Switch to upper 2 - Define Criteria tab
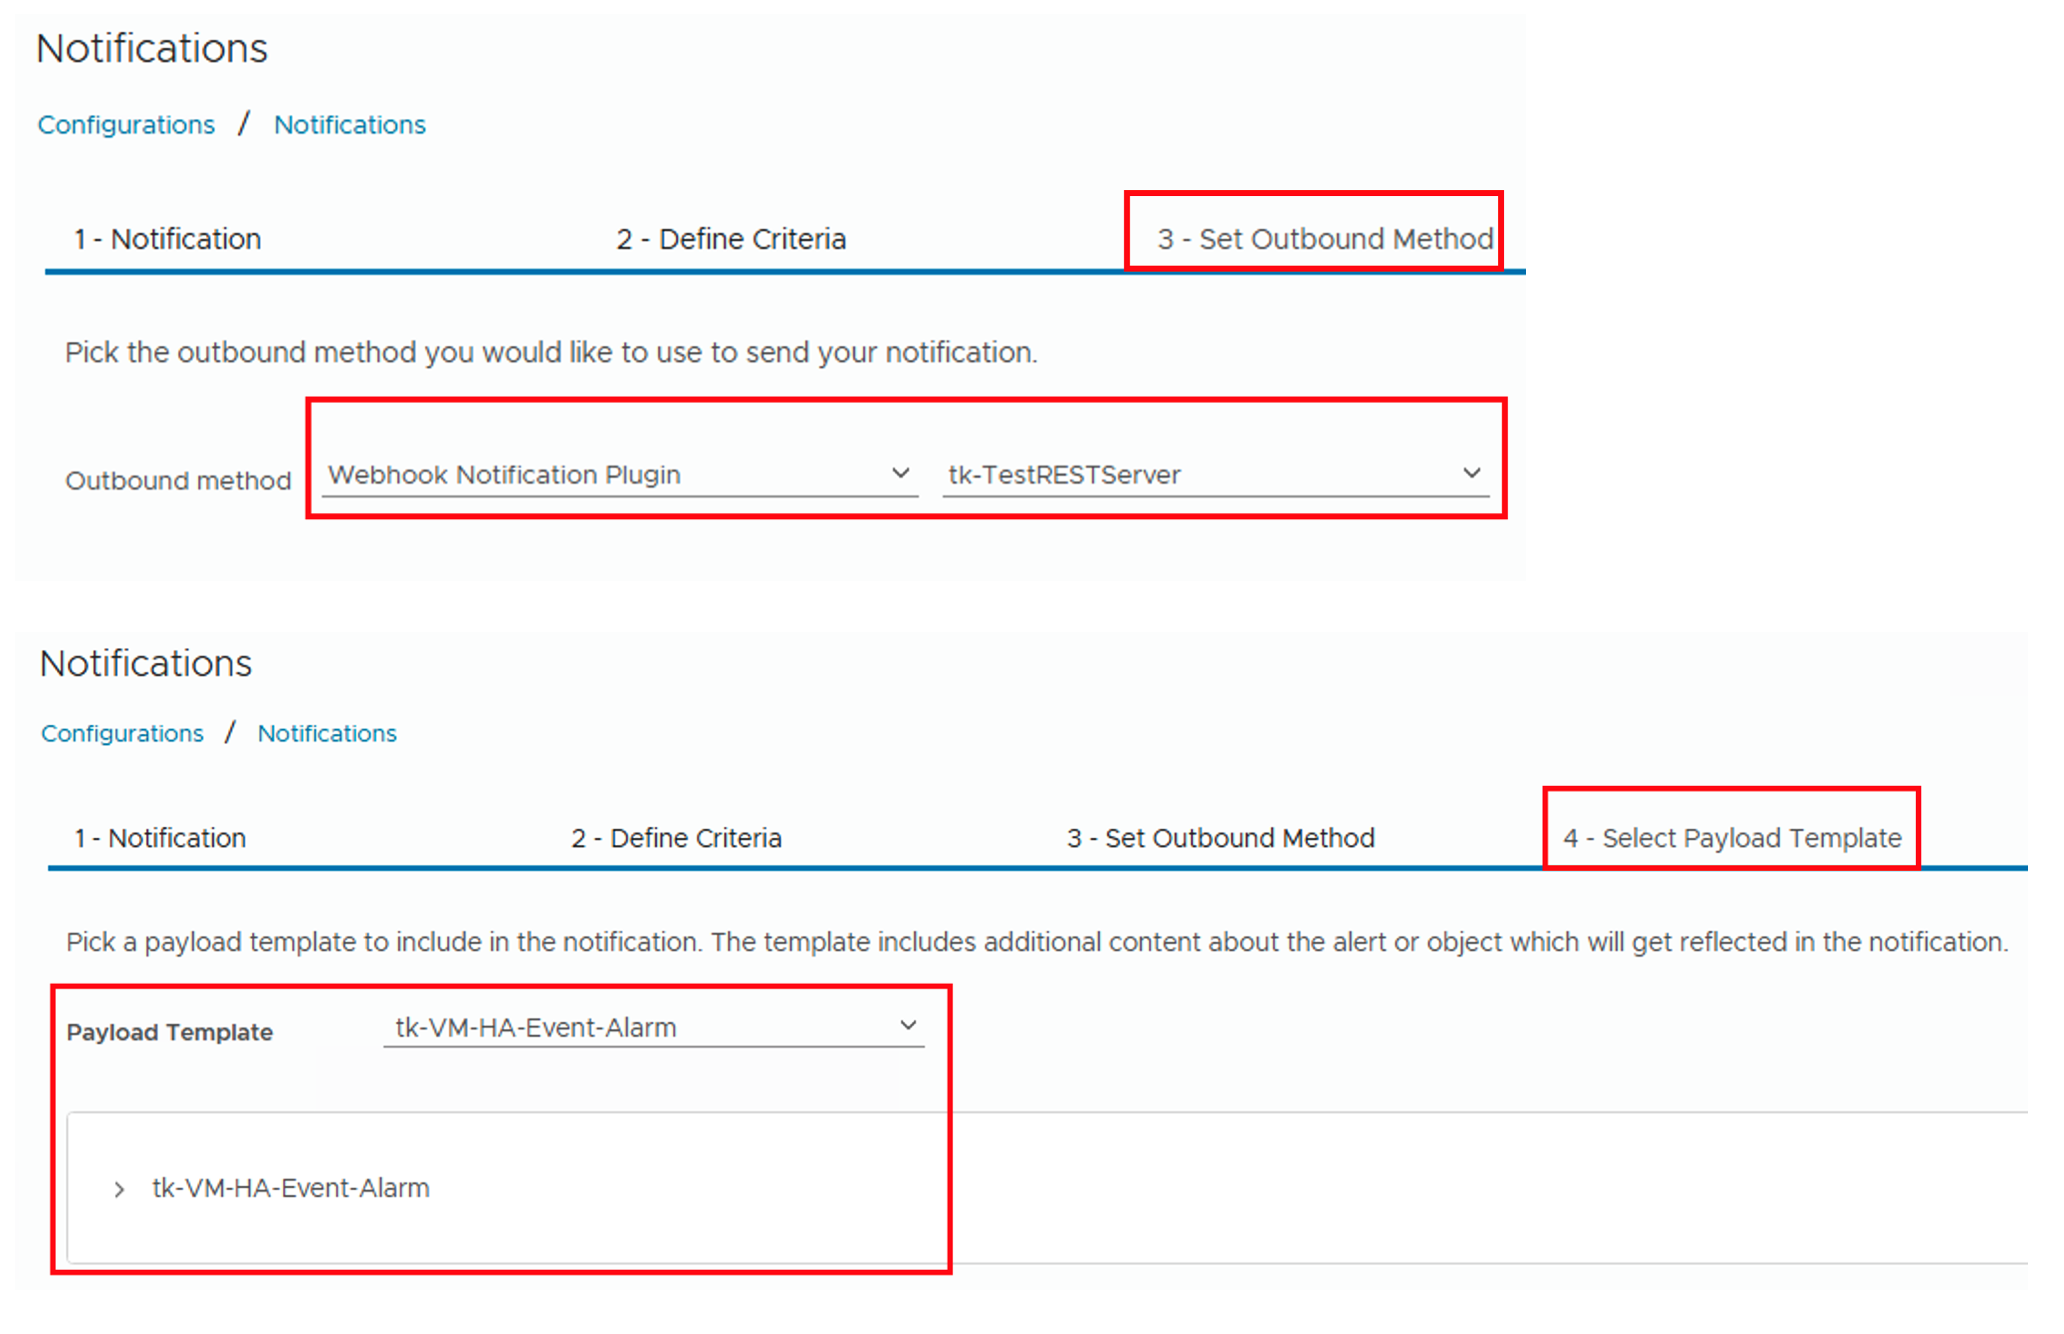Image resolution: width=2064 pixels, height=1334 pixels. 731,239
